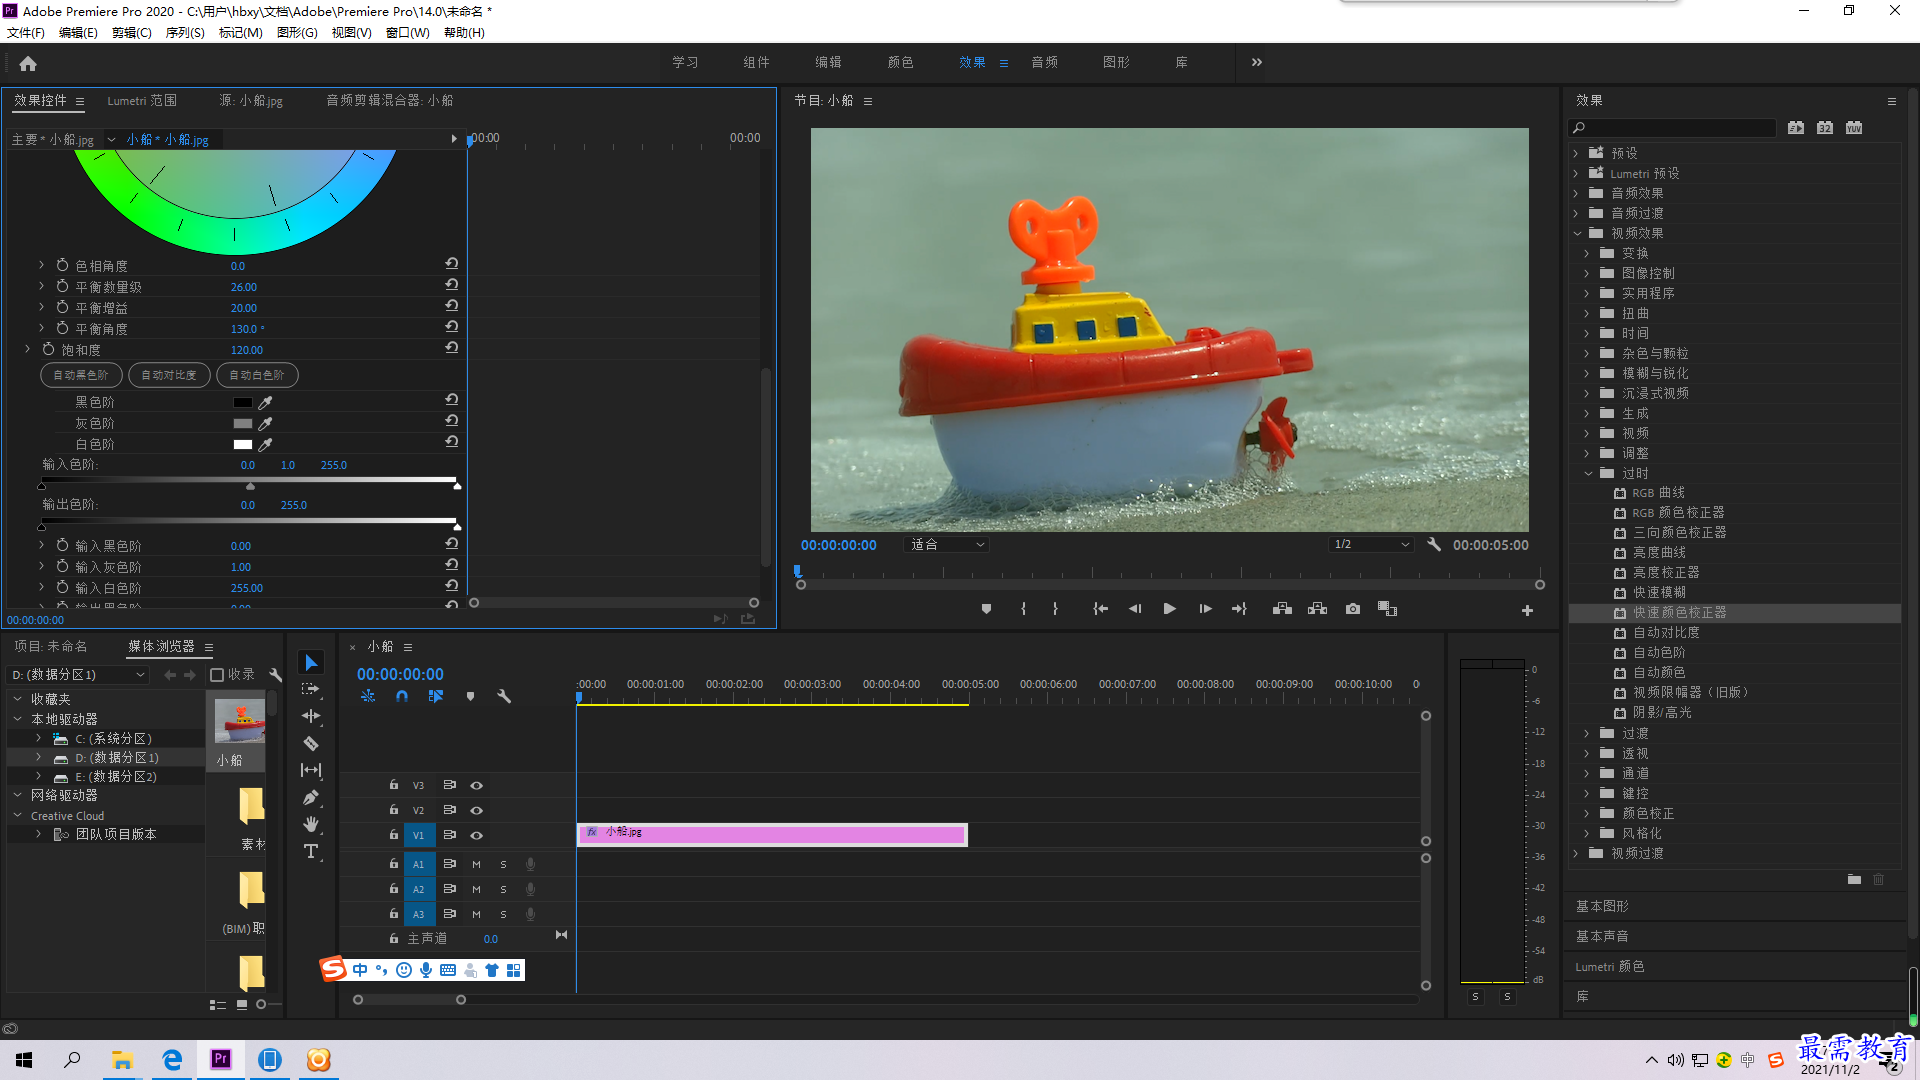The image size is (1920, 1080).
Task: Open timeline display settings wrench
Action: [504, 696]
